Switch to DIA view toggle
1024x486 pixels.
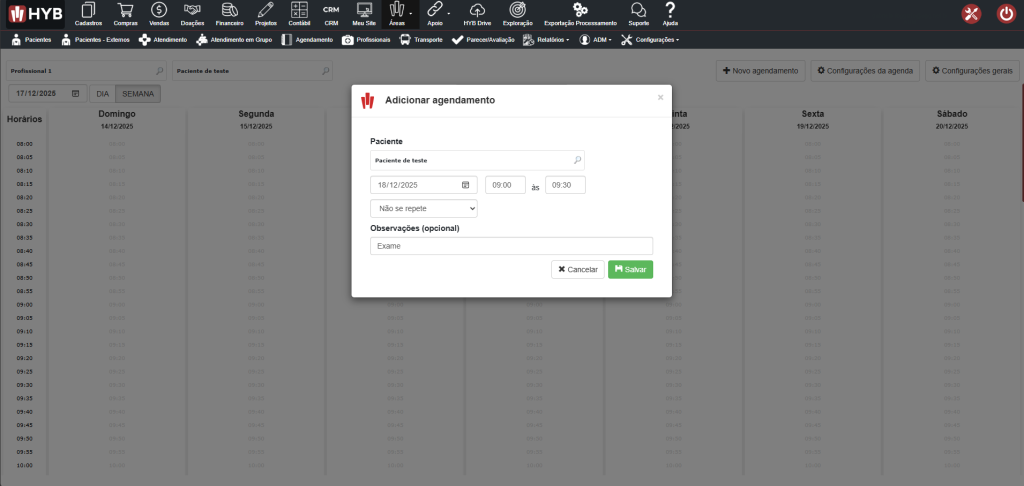pos(102,93)
